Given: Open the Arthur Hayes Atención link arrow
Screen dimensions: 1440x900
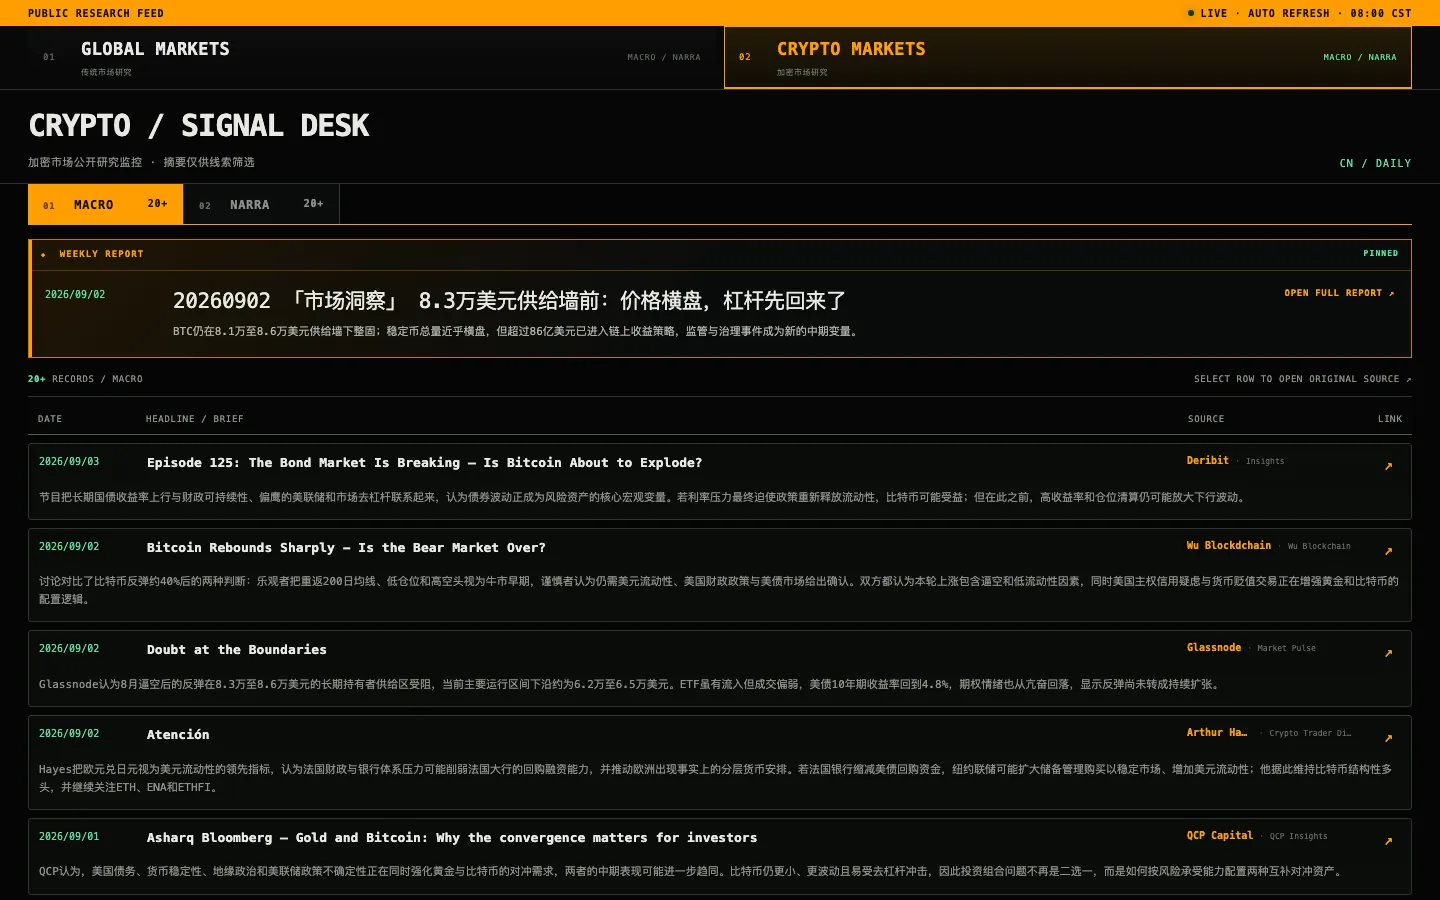Looking at the screenshot, I should (x=1388, y=738).
